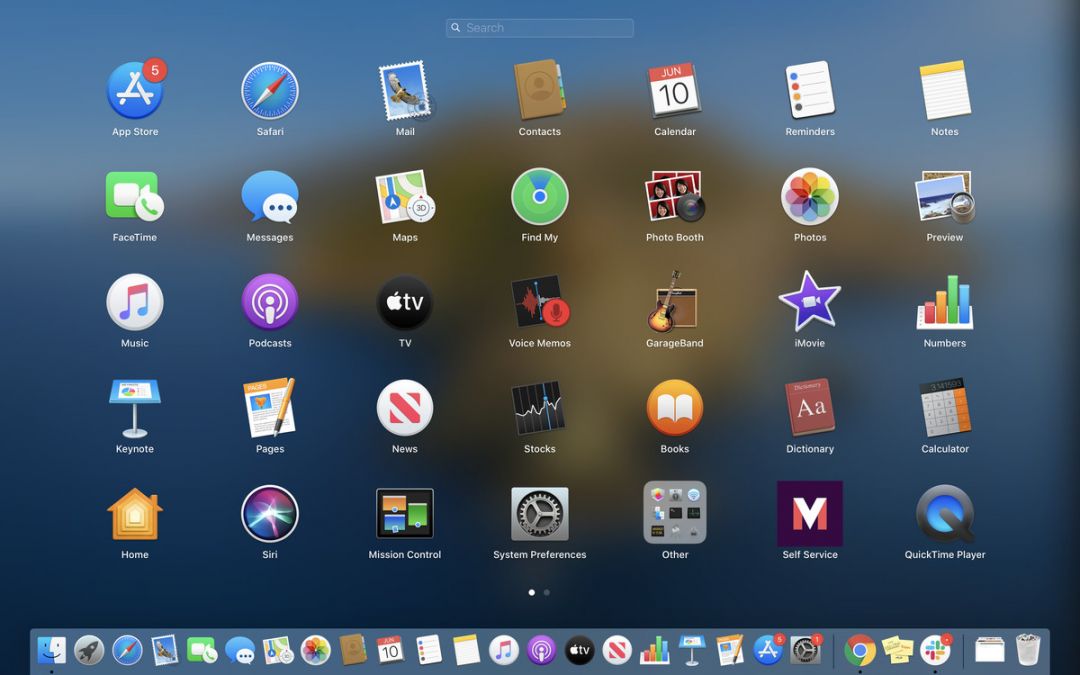
Task: Open the Stocks app
Action: 540,408
